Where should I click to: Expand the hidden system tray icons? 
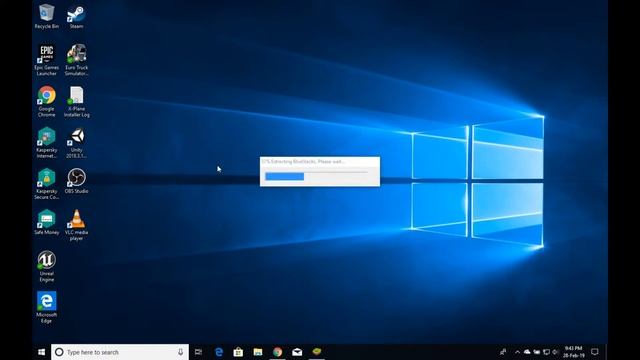coord(517,352)
